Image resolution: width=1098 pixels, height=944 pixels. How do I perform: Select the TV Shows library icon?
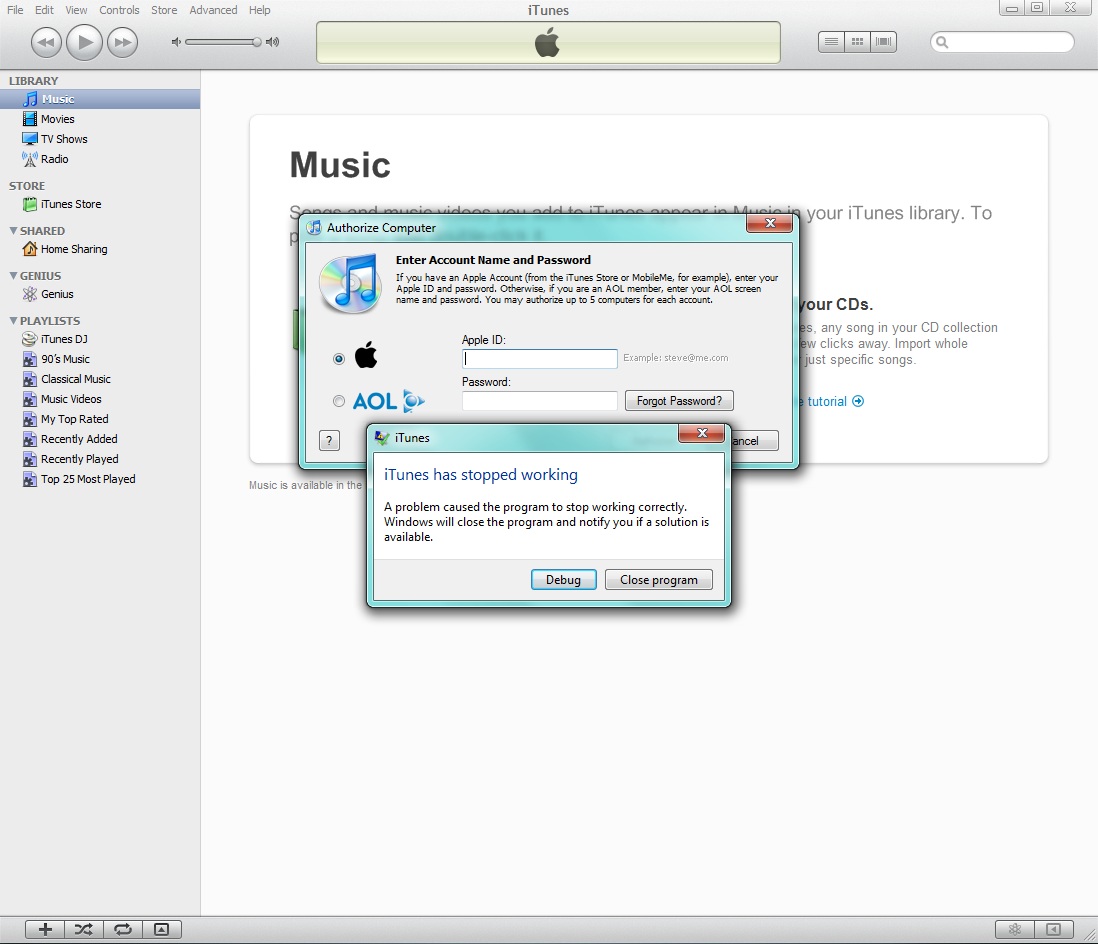click(29, 139)
